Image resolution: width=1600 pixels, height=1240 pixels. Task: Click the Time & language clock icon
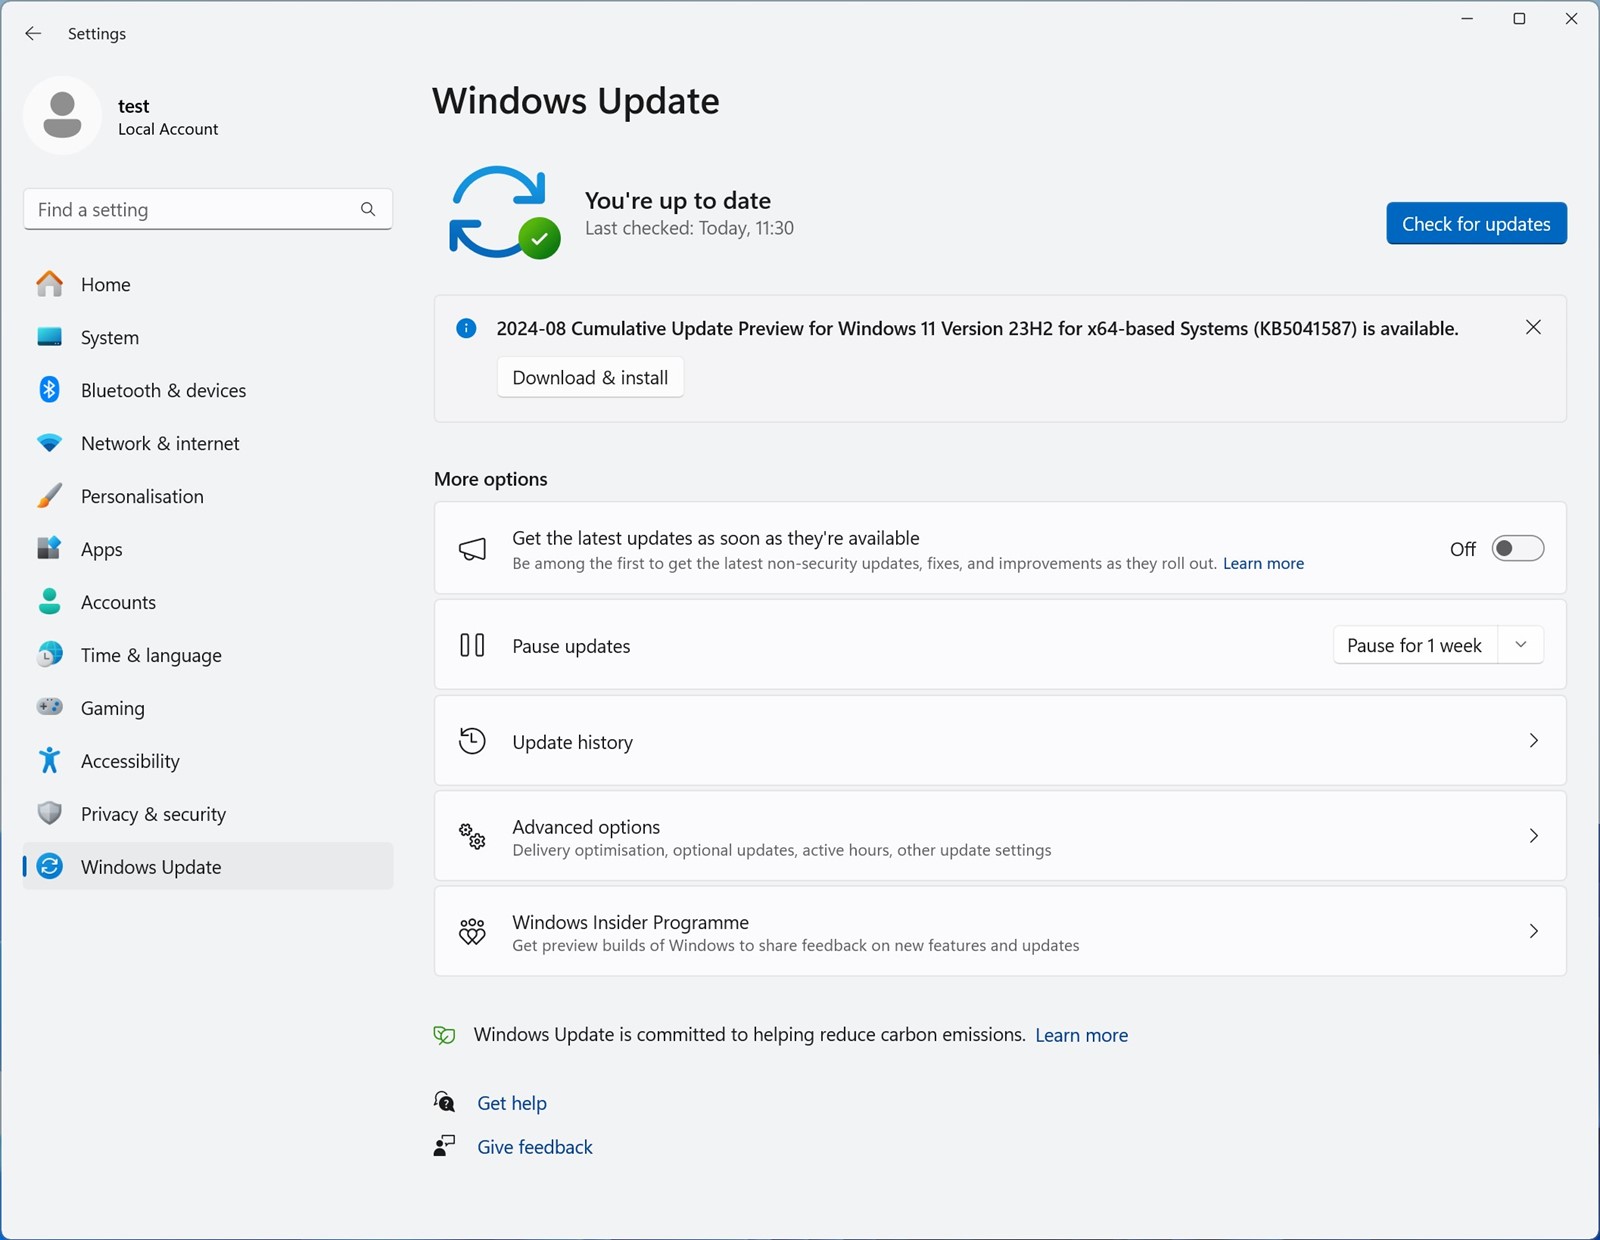pyautogui.click(x=49, y=655)
